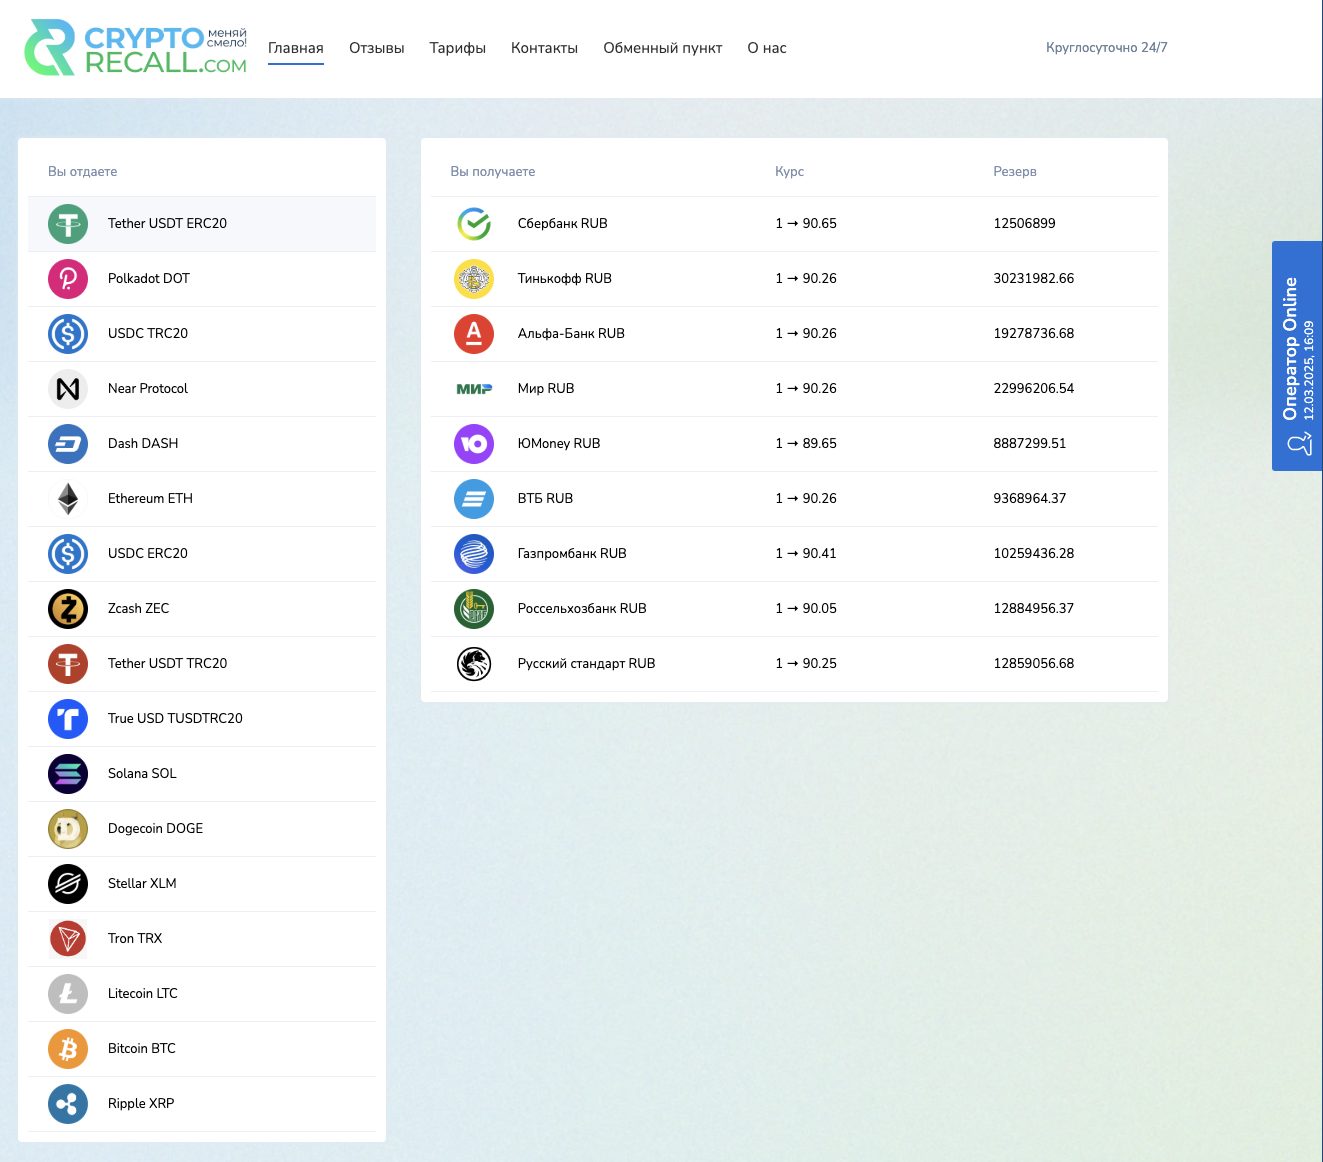The height and width of the screenshot is (1162, 1323).
Task: Click the Курс column header
Action: click(790, 172)
